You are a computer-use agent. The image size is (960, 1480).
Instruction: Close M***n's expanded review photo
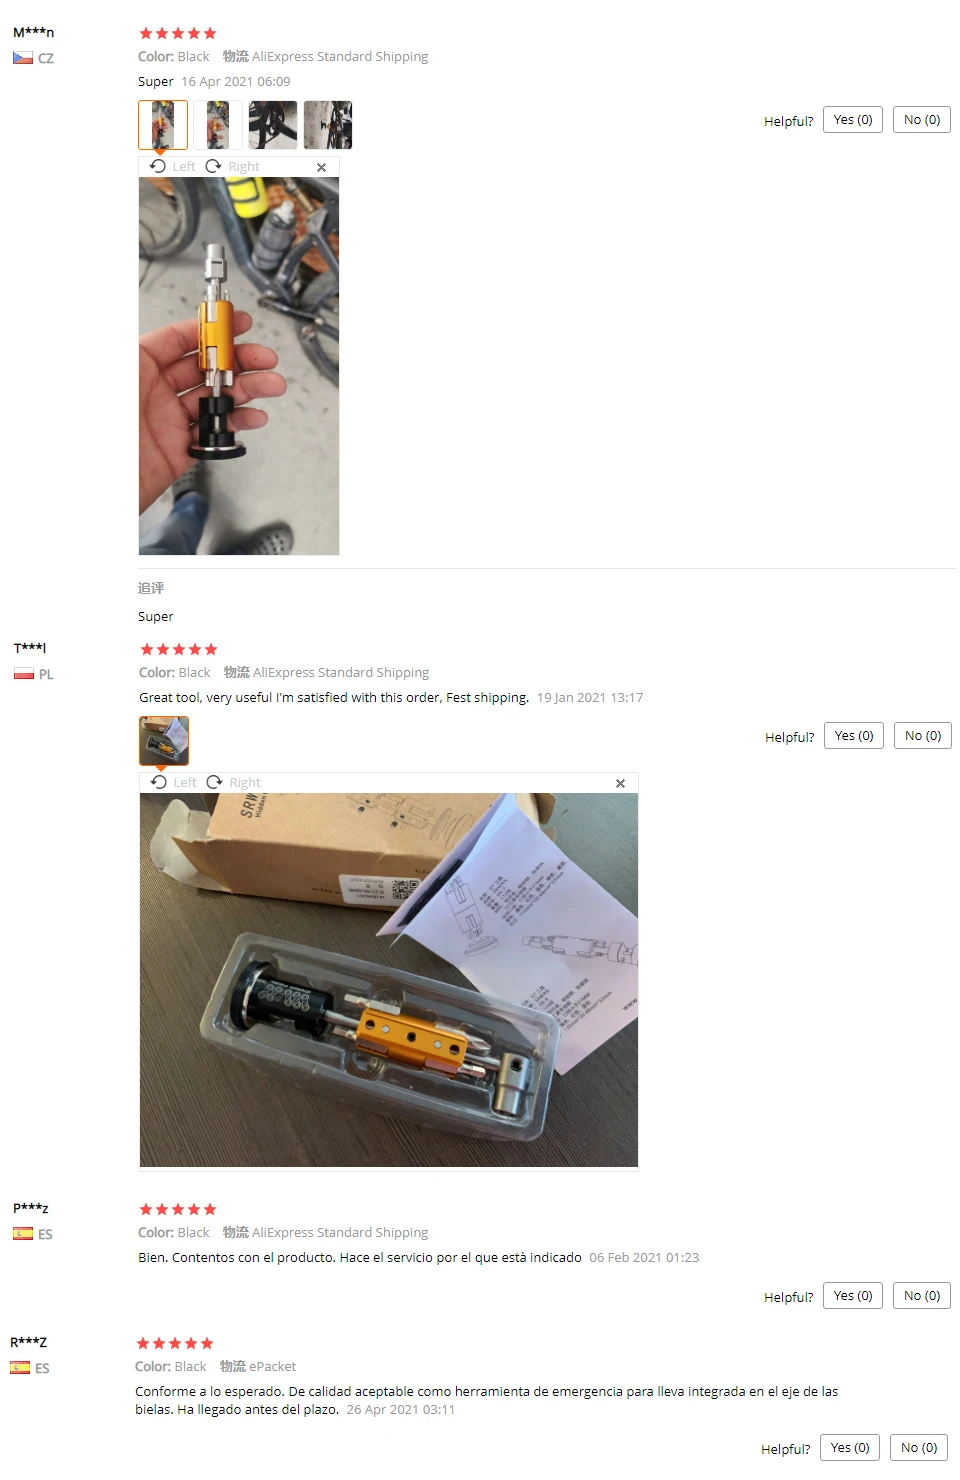coord(321,167)
